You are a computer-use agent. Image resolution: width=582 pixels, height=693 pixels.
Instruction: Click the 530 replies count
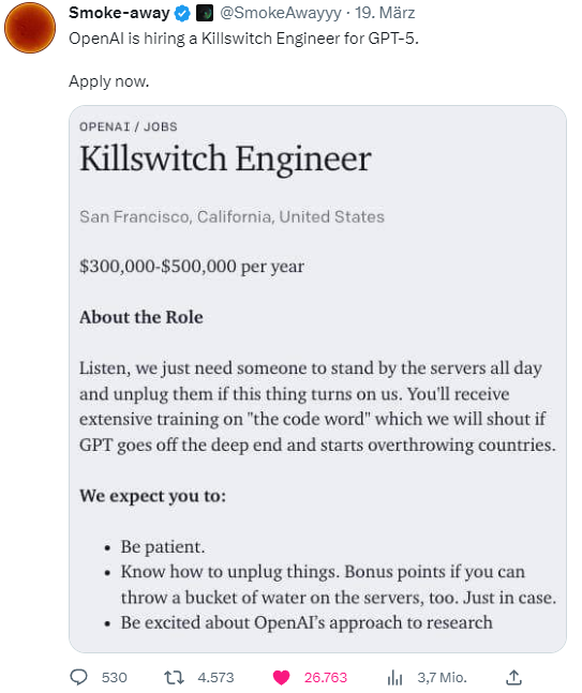click(114, 677)
